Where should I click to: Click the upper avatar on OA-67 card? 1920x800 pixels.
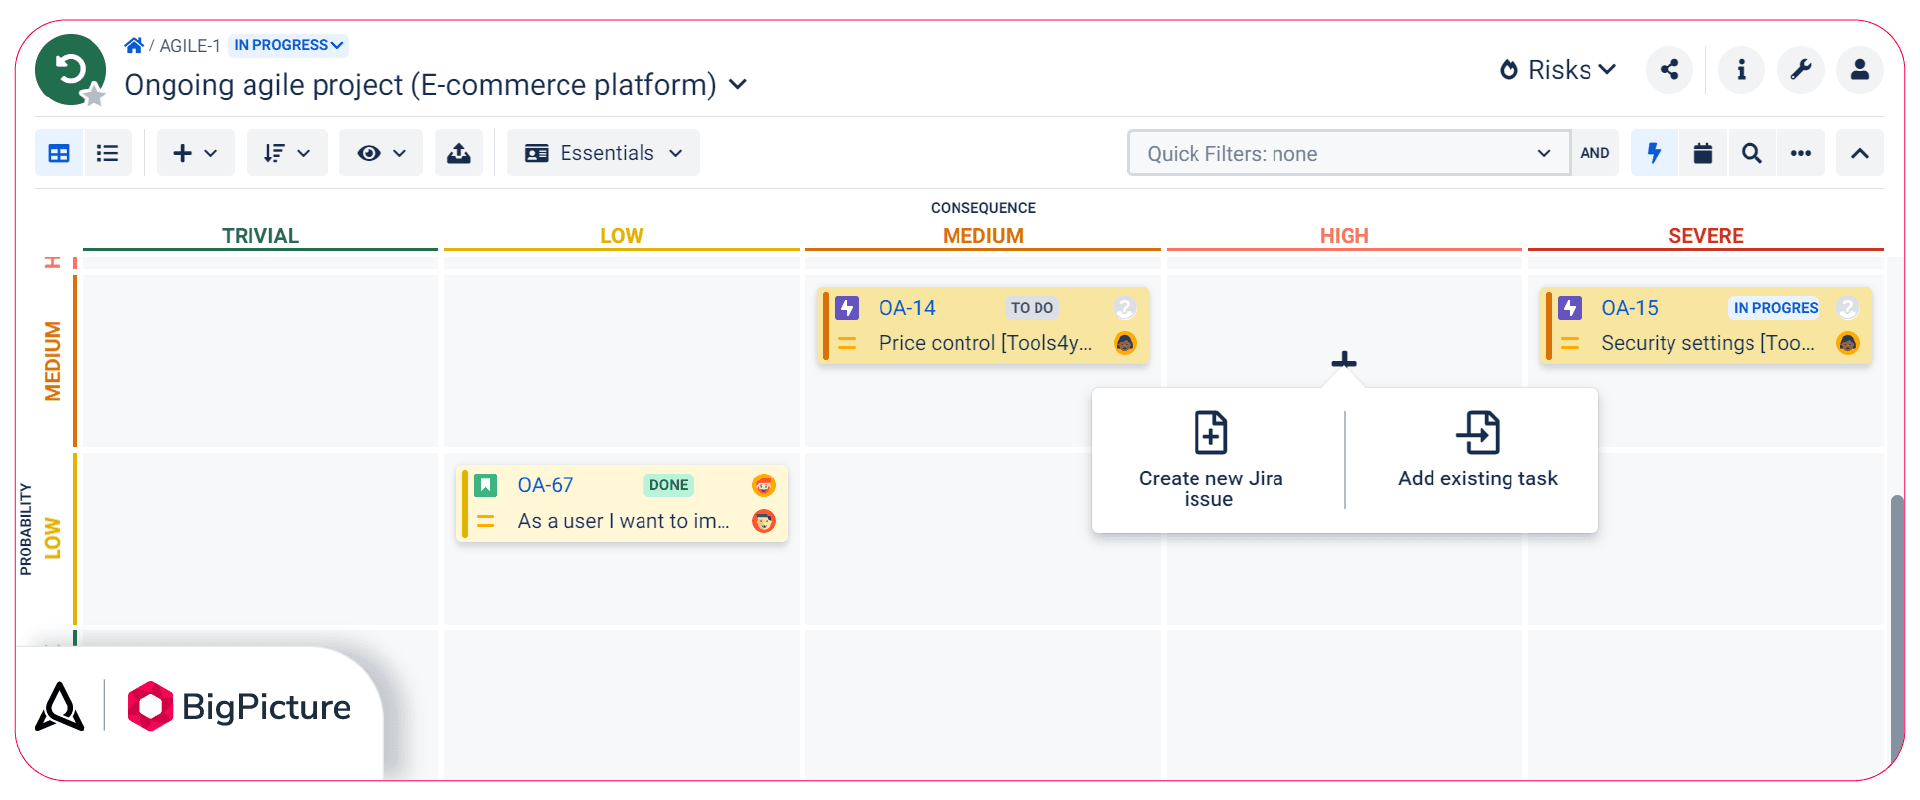764,485
